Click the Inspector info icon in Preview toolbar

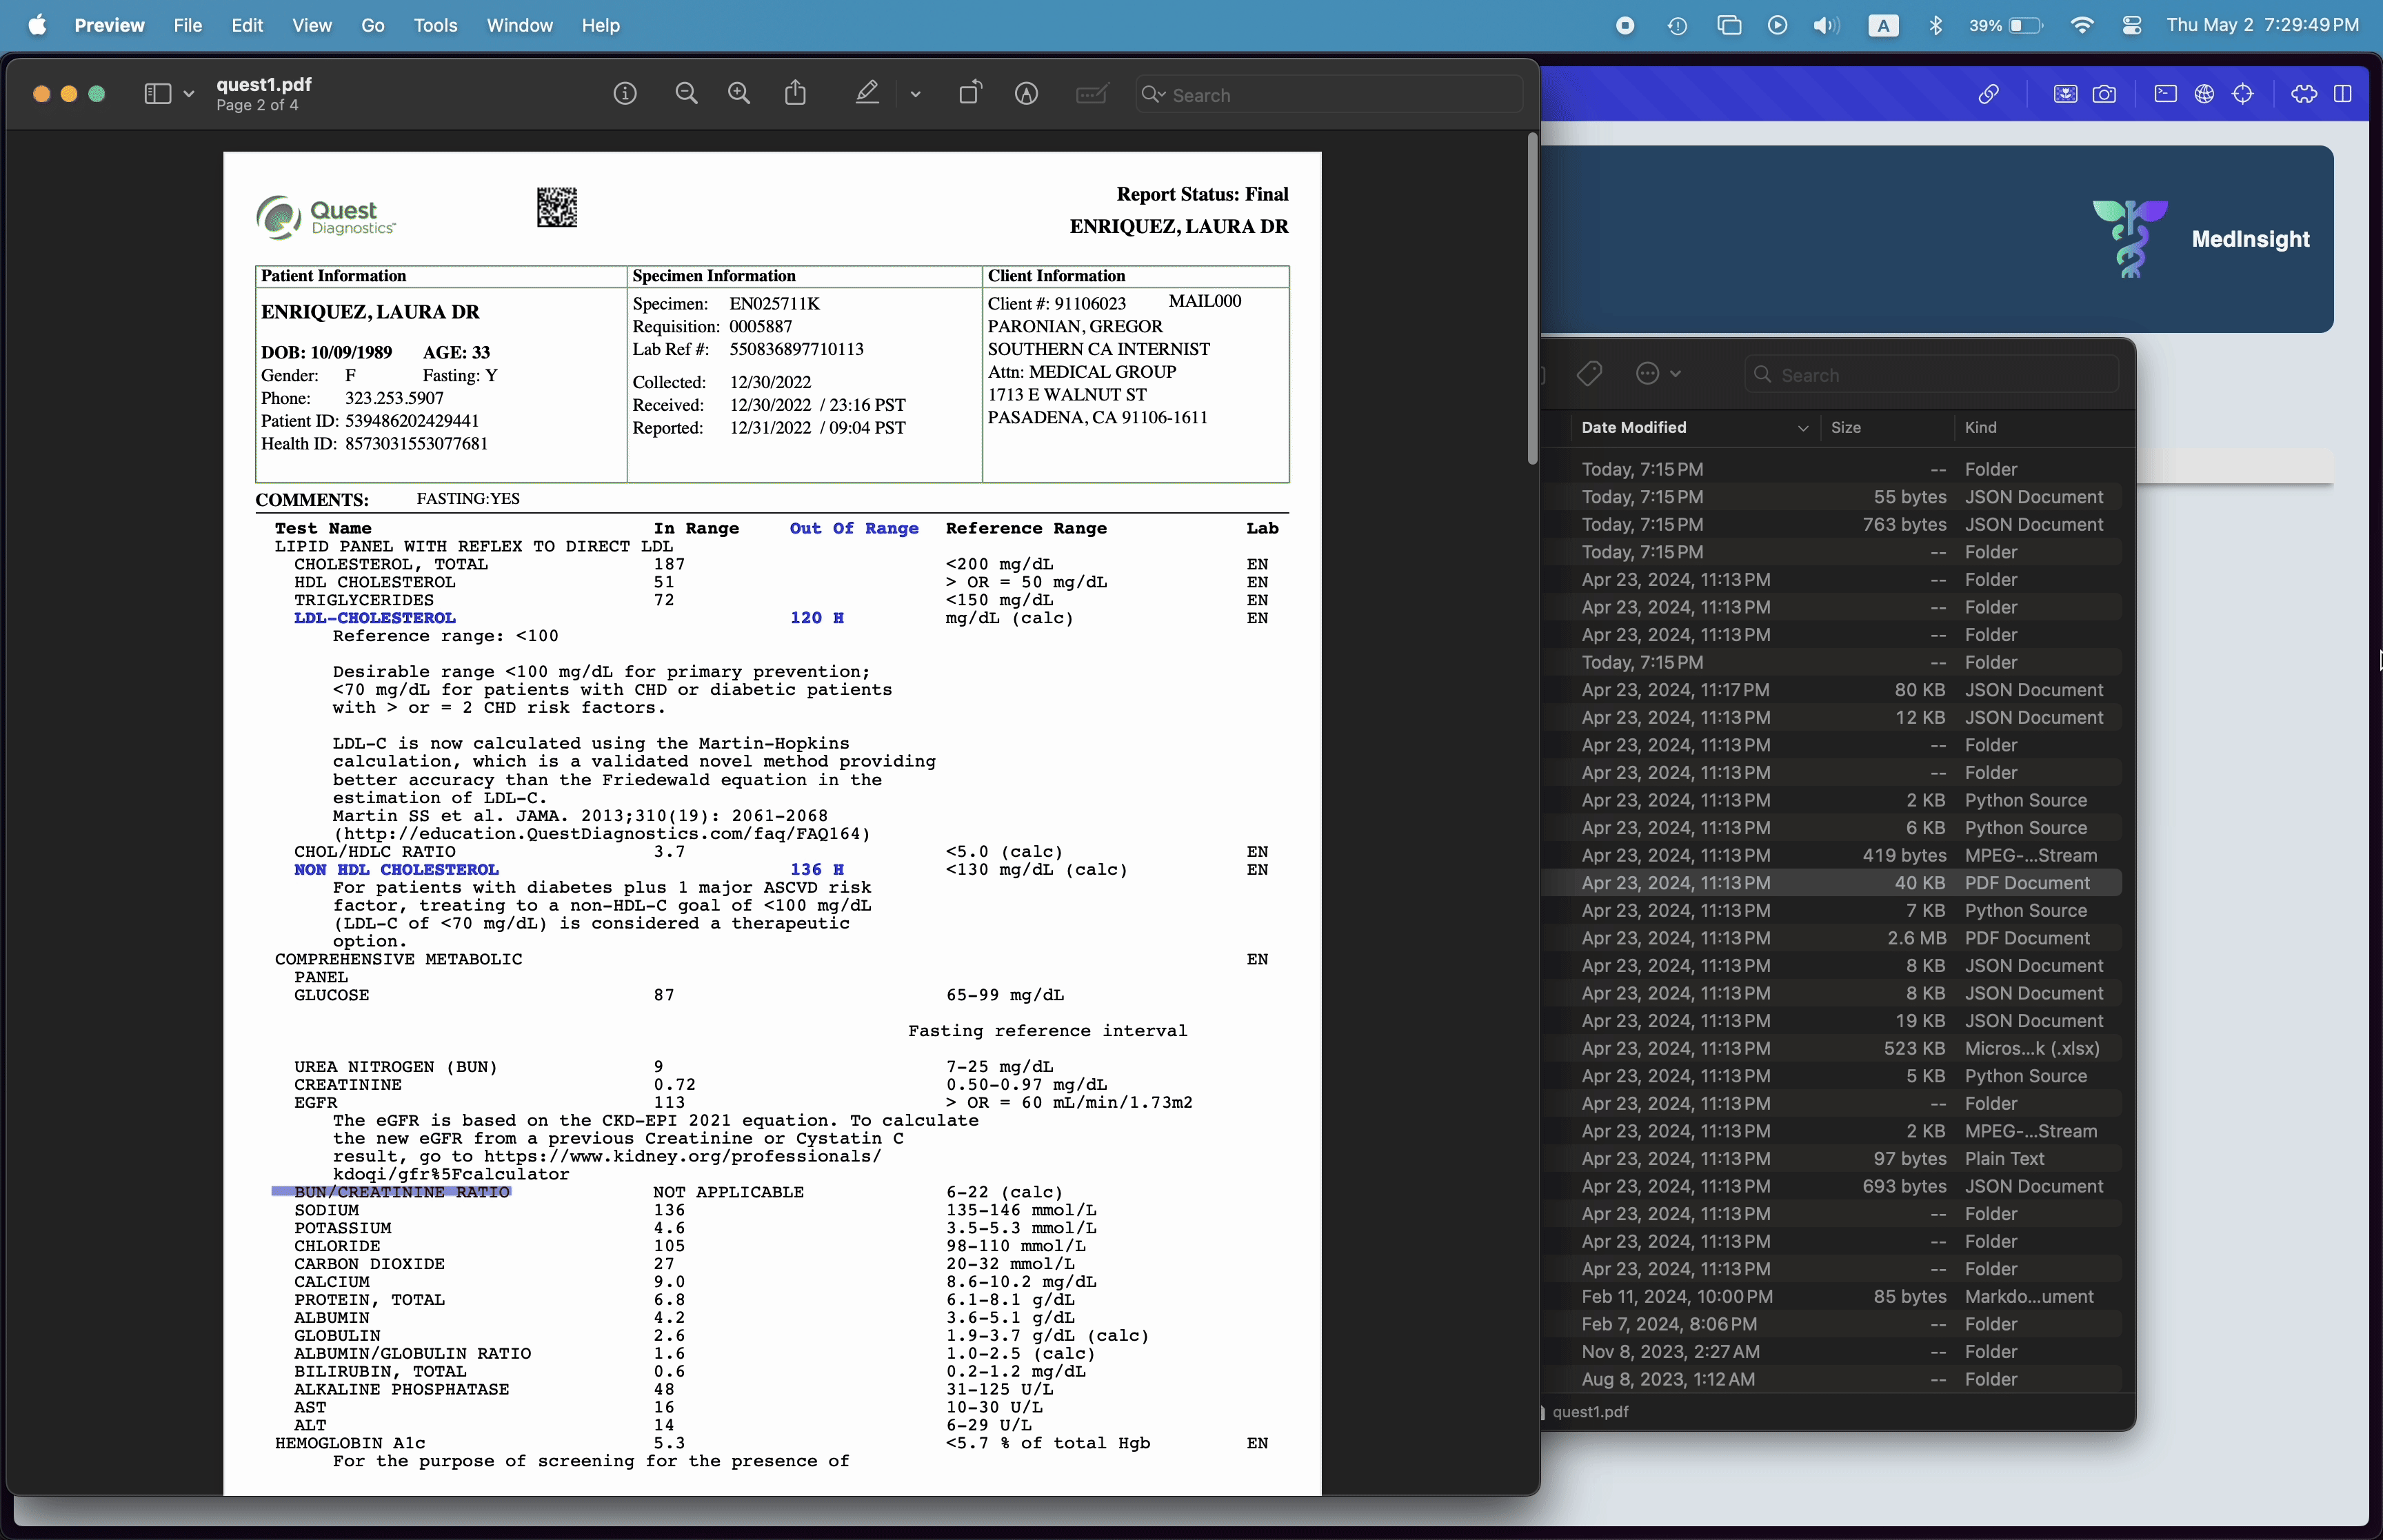[625, 94]
